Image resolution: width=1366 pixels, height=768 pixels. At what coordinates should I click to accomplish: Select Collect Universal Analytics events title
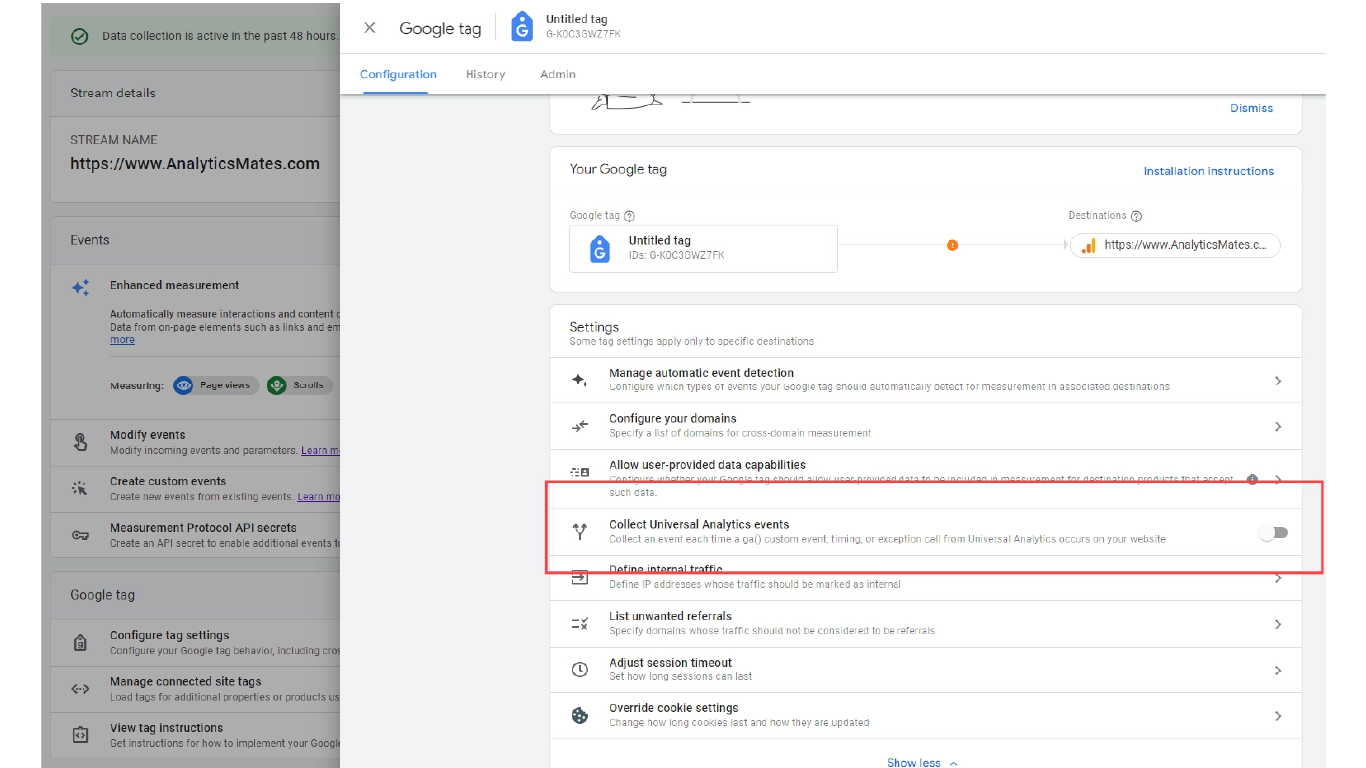tap(699, 524)
